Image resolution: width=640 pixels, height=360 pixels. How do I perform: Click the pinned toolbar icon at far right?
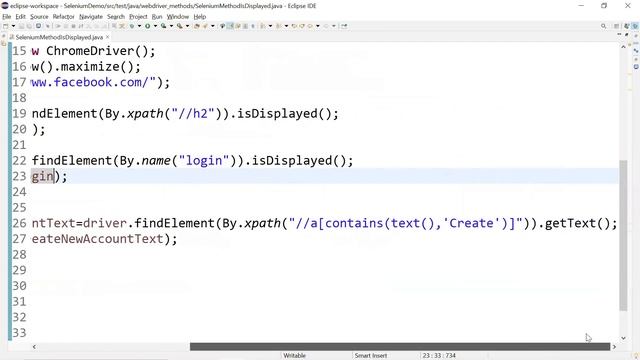point(344,26)
